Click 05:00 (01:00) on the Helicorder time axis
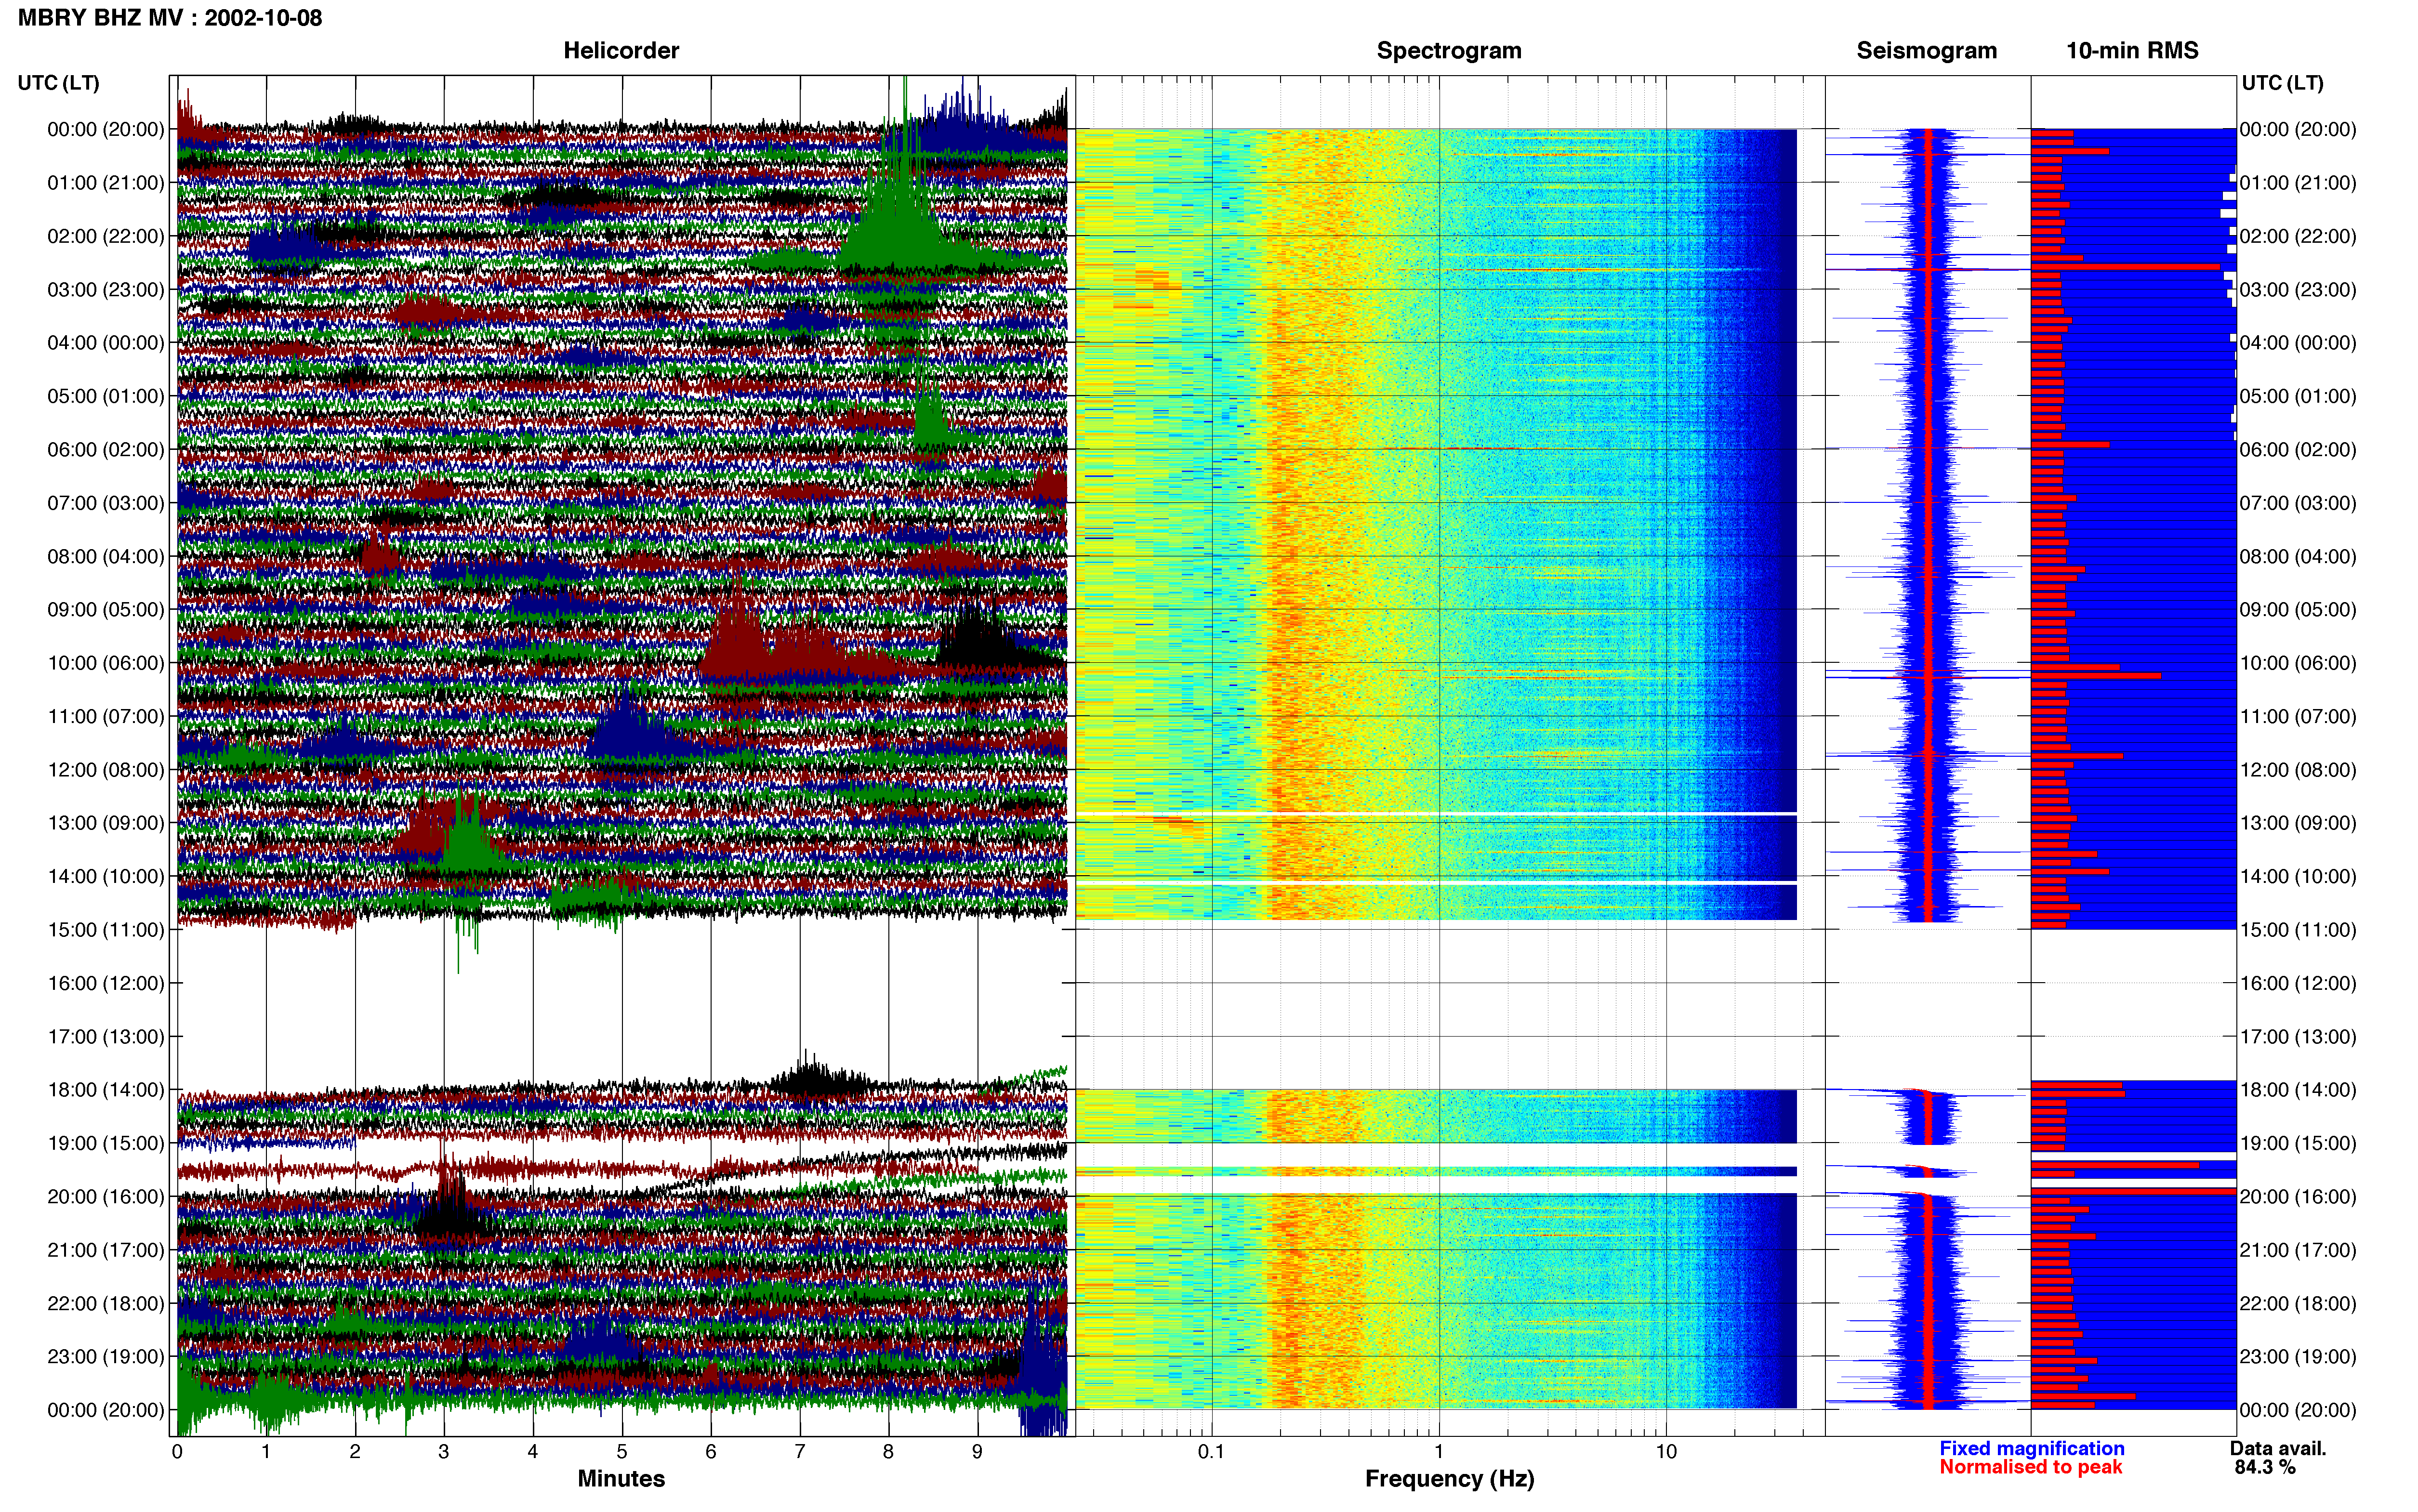Viewport: 2418px width, 1512px height. [106, 396]
